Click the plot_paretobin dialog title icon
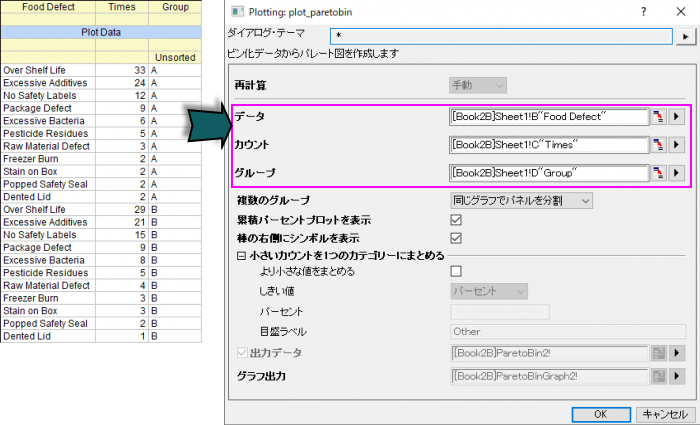This screenshot has width=700, height=425. tap(238, 12)
